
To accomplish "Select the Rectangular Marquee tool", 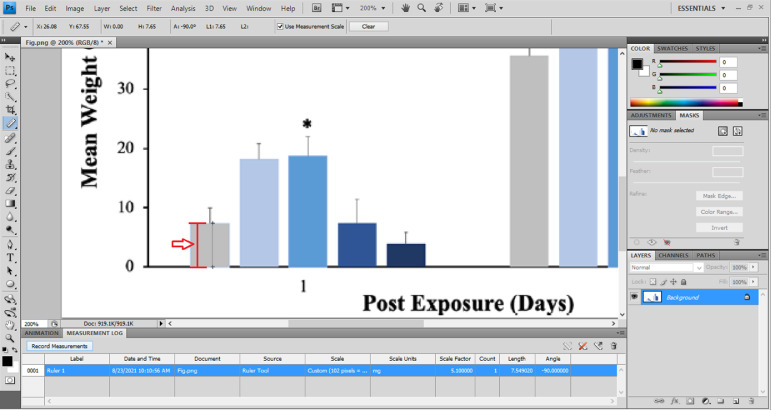I will click(10, 71).
